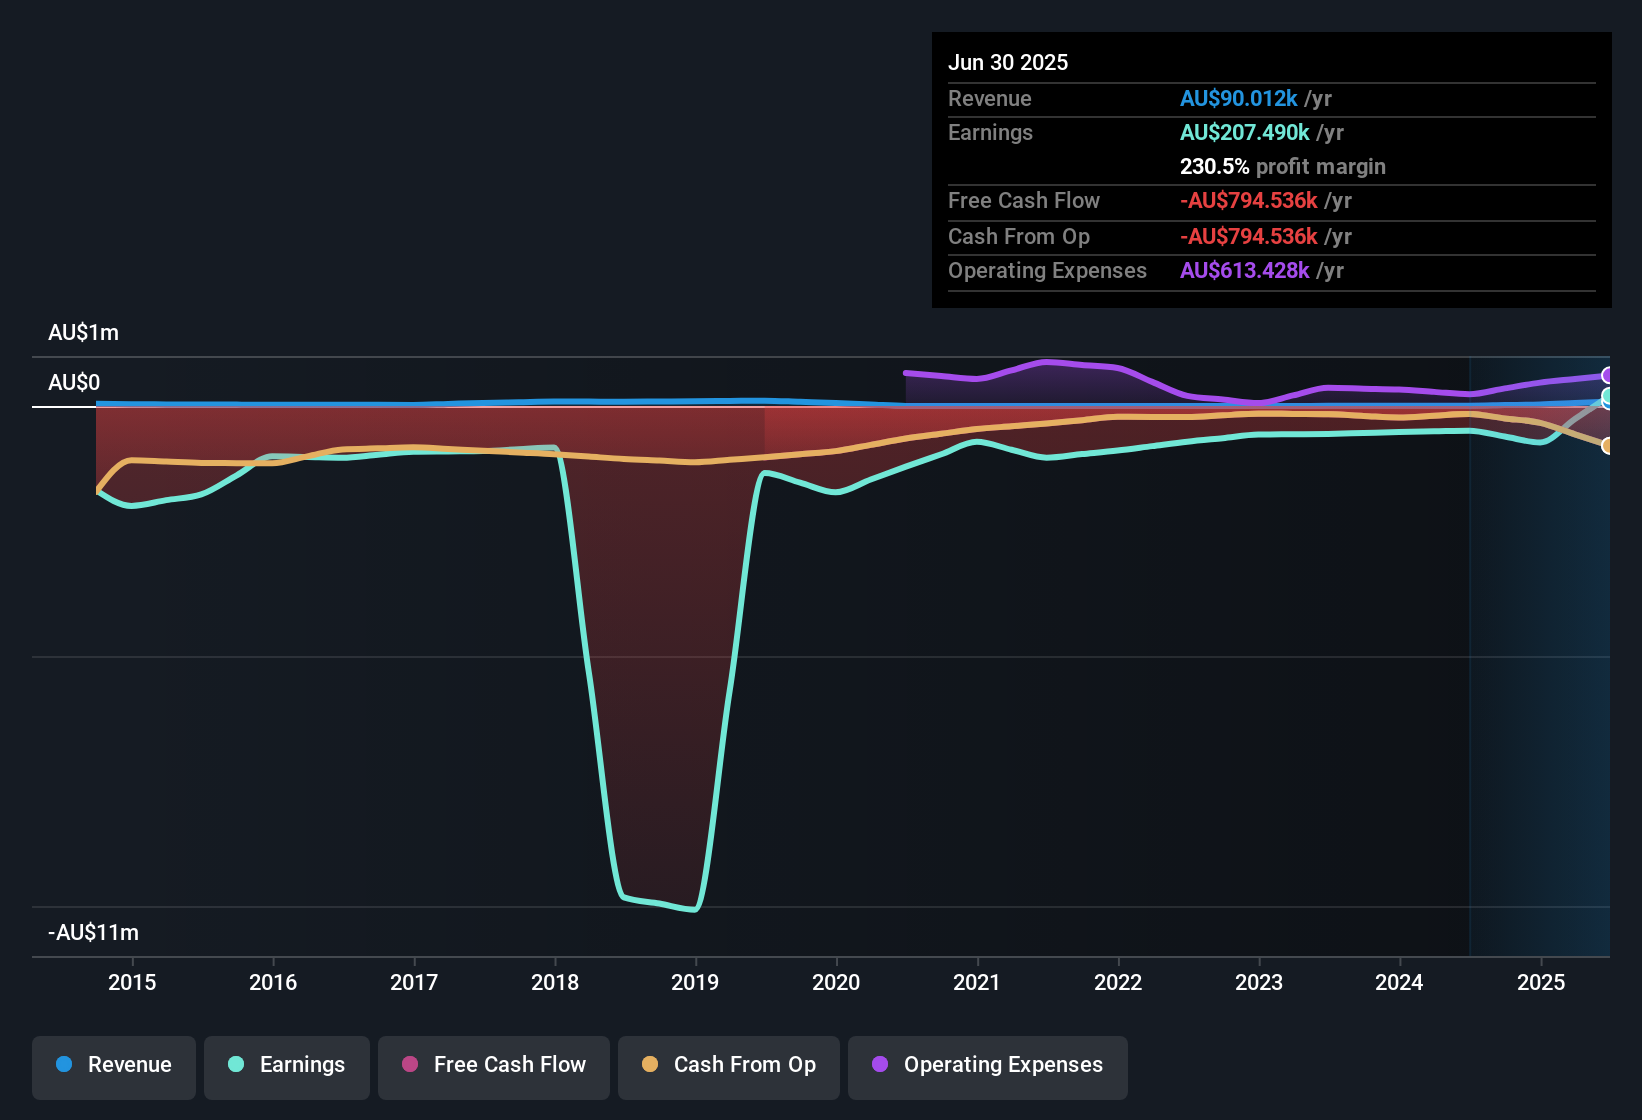Select the 2019 year label
Screen dimensions: 1642x1120
696,983
